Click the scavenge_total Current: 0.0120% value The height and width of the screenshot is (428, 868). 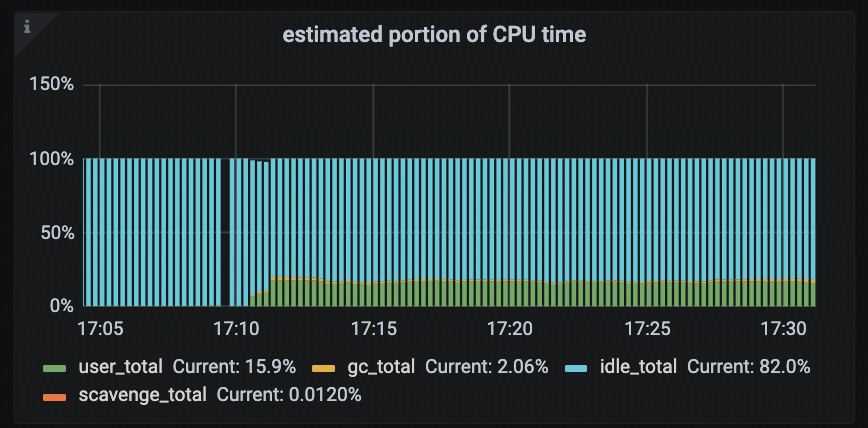pyautogui.click(x=289, y=395)
